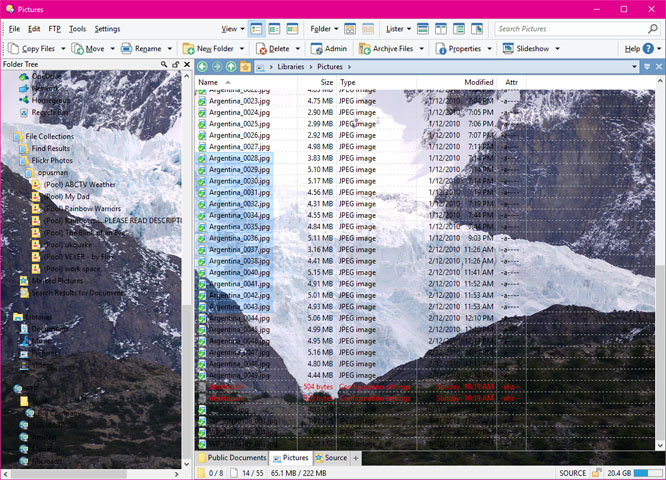Viewport: 666px width, 480px height.
Task: Expand the Copy Files dropdown arrow
Action: [x=63, y=49]
